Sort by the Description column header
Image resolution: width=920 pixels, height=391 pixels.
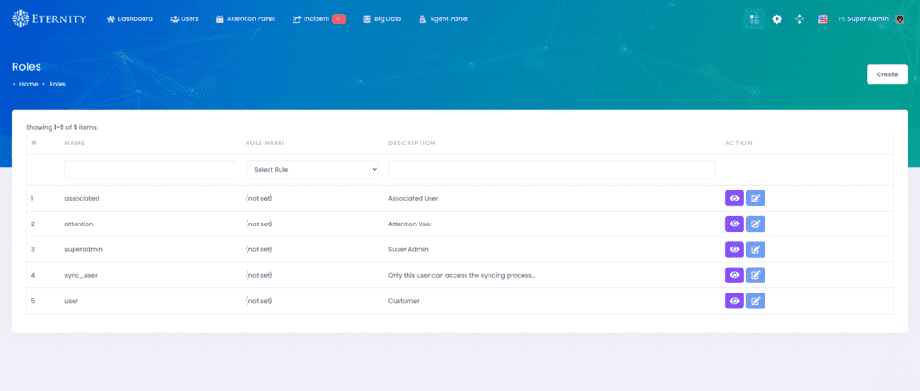pyautogui.click(x=411, y=143)
